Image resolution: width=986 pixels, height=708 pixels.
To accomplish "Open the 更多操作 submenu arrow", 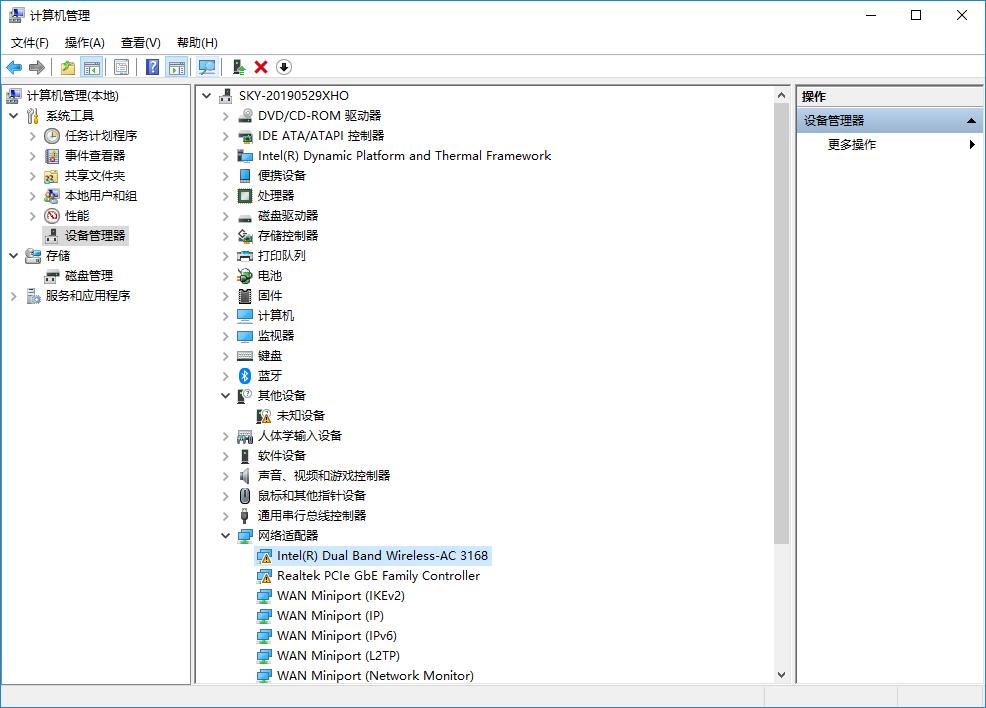I will [x=970, y=143].
